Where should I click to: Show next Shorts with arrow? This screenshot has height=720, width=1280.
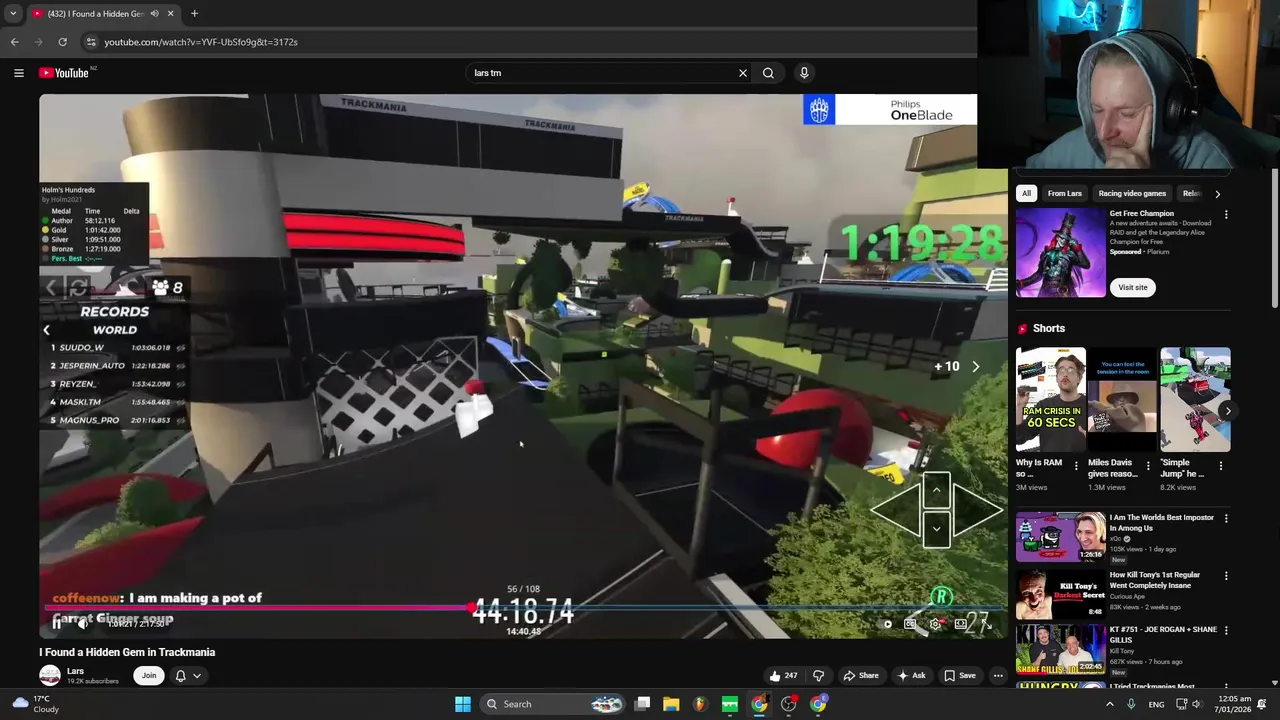(x=1227, y=410)
